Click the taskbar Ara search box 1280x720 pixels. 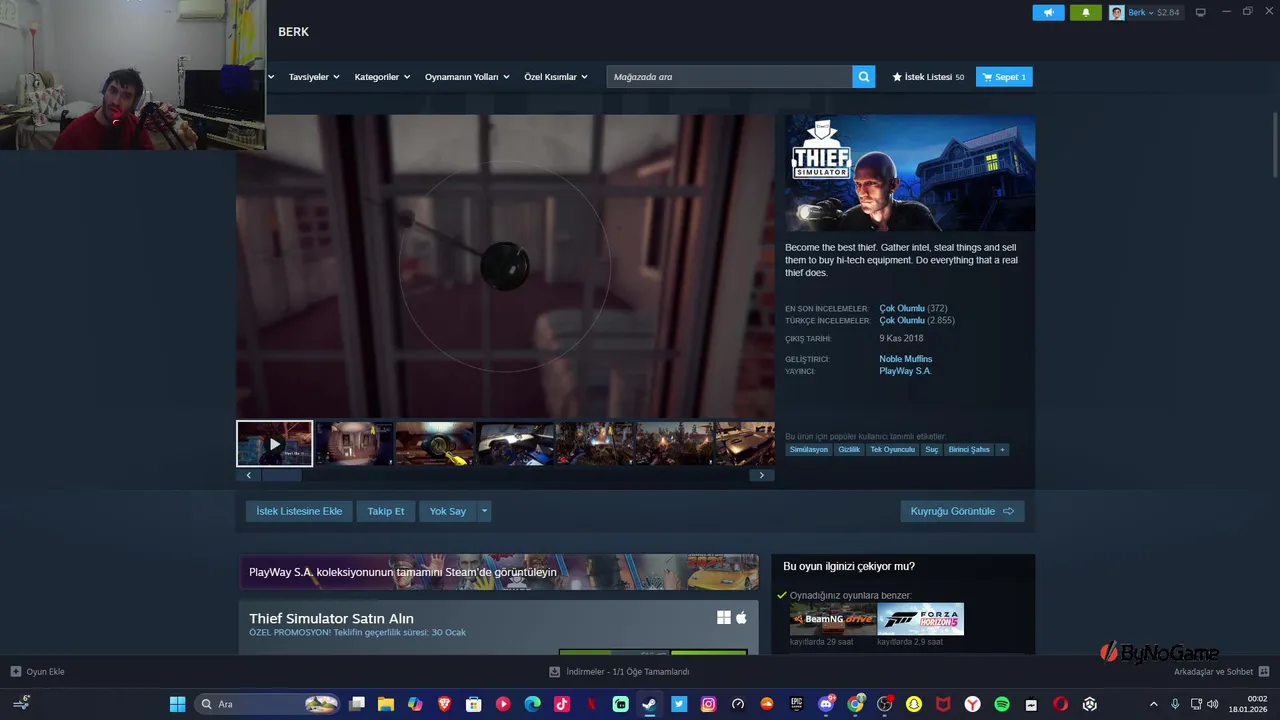click(x=268, y=704)
